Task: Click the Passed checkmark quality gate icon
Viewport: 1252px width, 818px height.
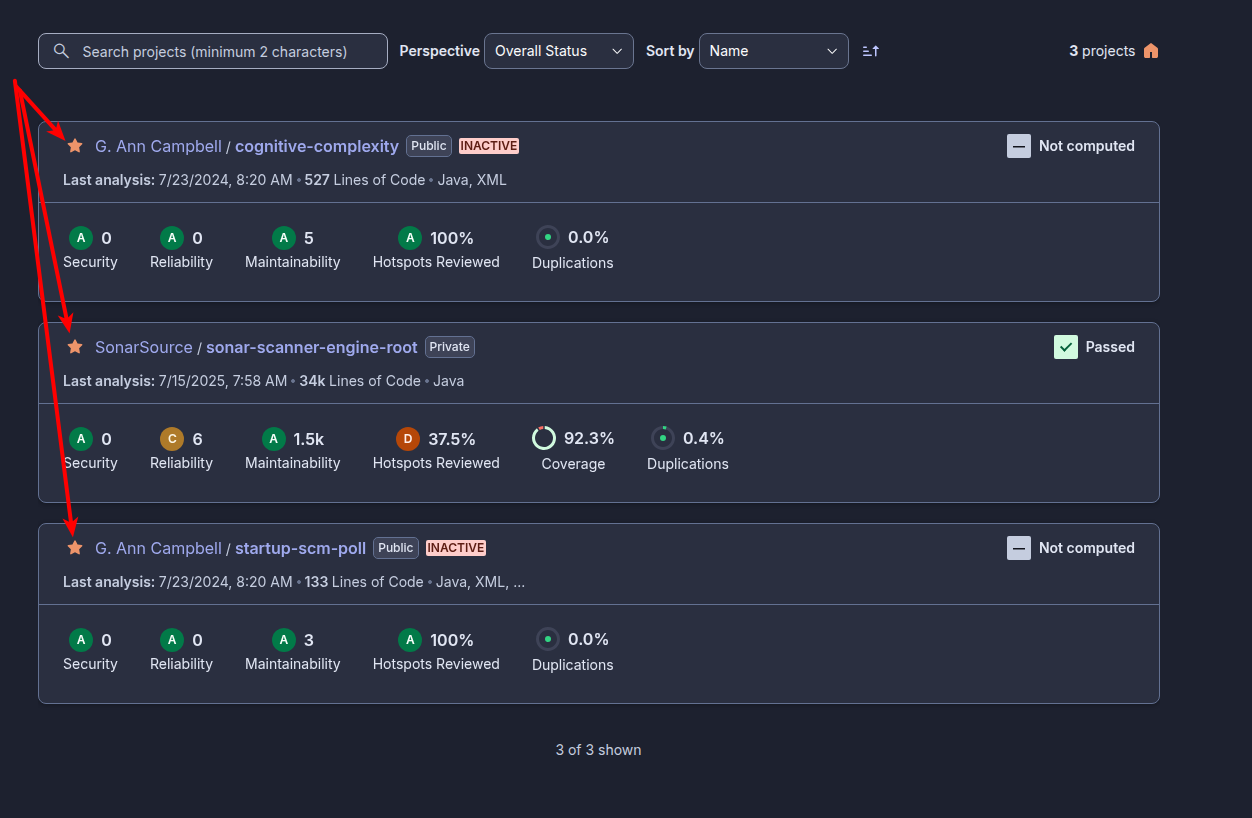Action: (1066, 347)
